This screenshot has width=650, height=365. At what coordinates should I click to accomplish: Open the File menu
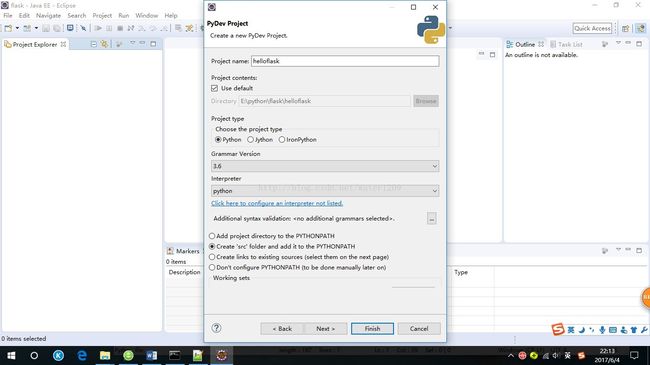click(x=8, y=15)
